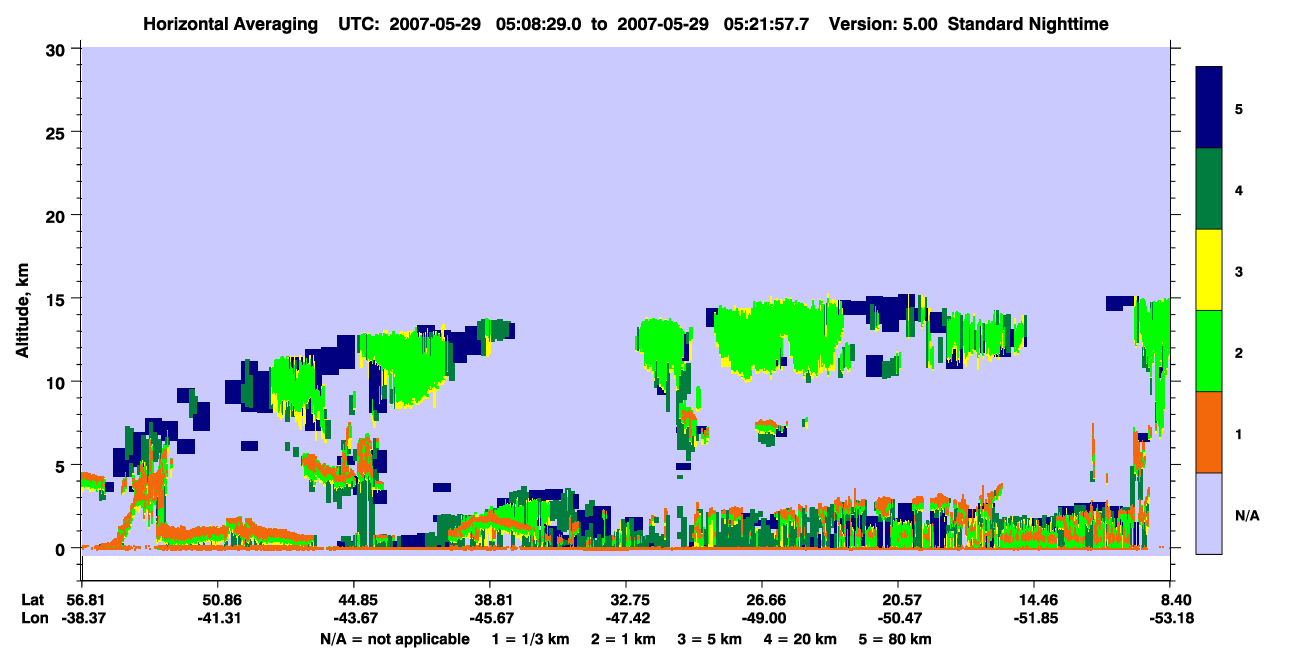
Task: Click the 'Lat' row label
Action: (32, 600)
